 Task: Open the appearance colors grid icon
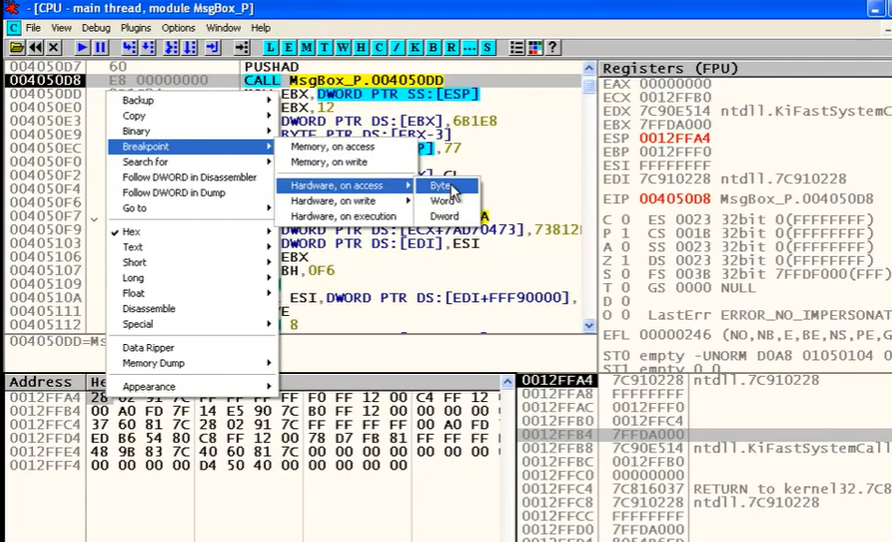[535, 48]
